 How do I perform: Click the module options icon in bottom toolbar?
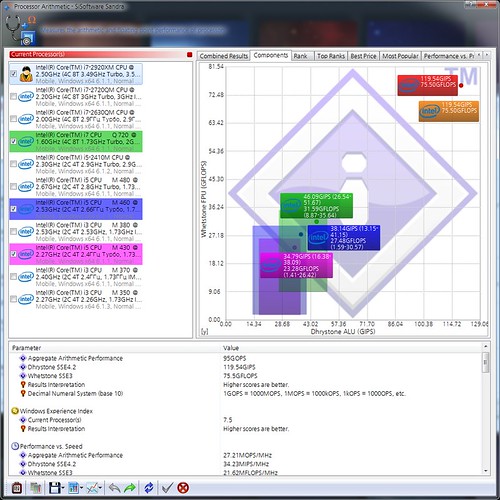point(17,488)
